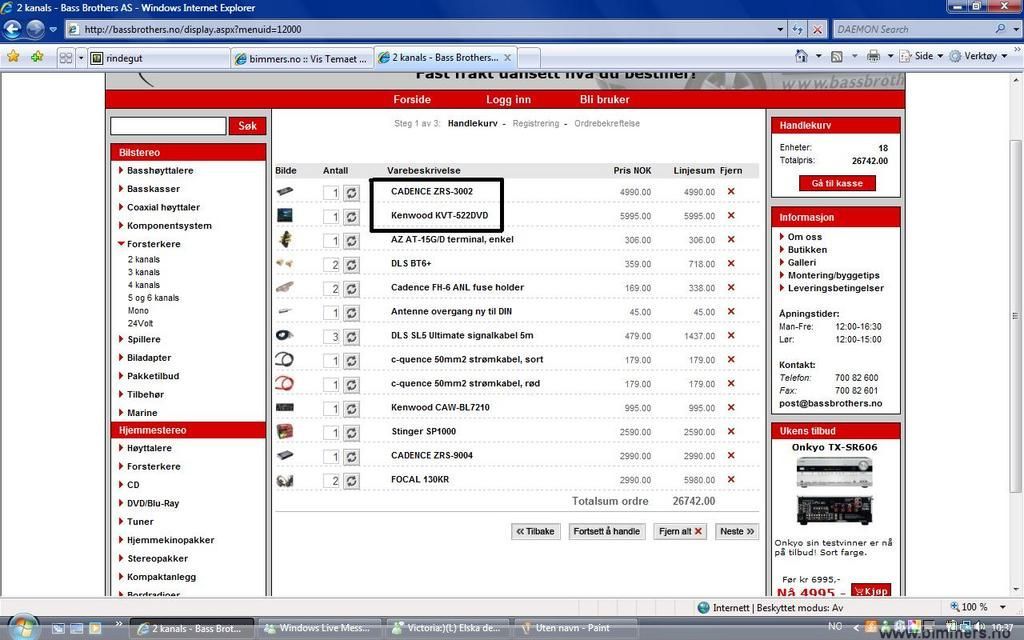The image size is (1024, 640).
Task: Update quantity icon for DLS BT6+
Action: pyautogui.click(x=351, y=264)
